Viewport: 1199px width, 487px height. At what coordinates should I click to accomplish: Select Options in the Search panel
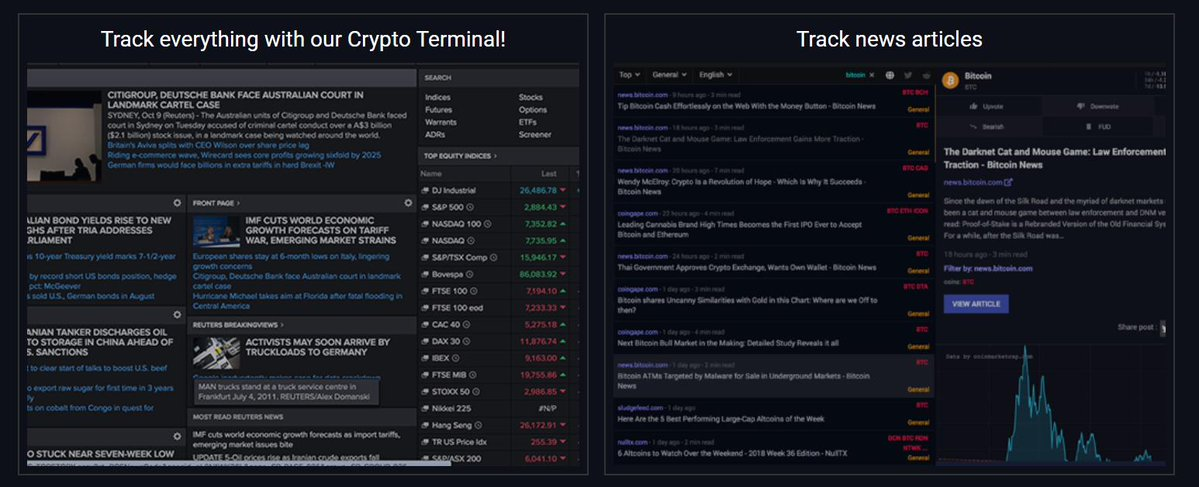[x=533, y=109]
